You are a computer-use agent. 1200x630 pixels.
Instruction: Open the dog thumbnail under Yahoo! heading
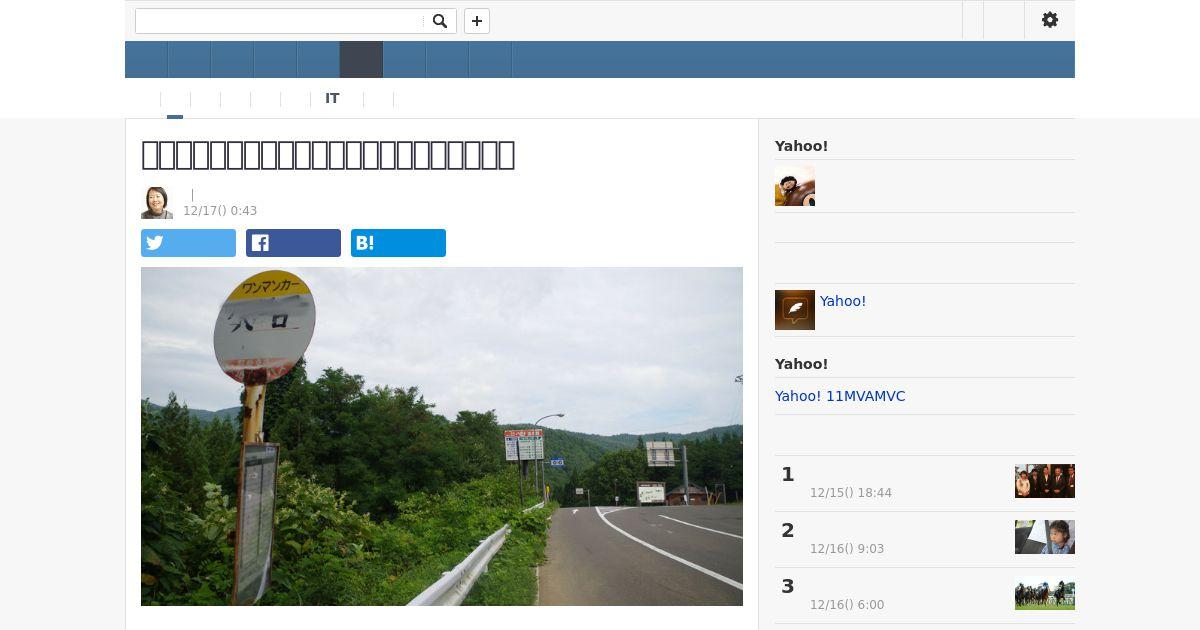pyautogui.click(x=795, y=186)
